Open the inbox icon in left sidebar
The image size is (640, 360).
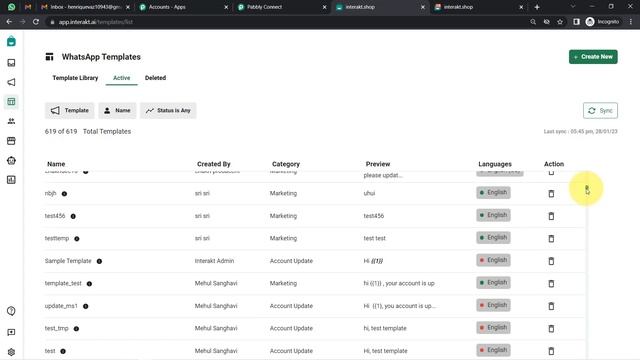click(x=11, y=63)
